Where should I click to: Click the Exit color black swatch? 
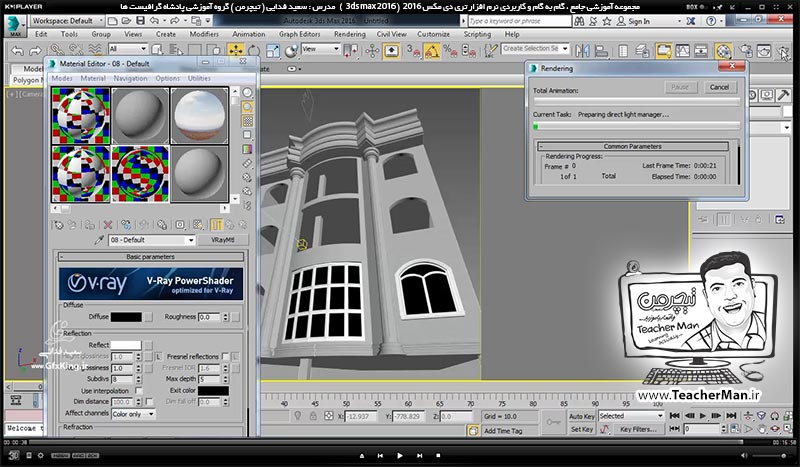213,390
